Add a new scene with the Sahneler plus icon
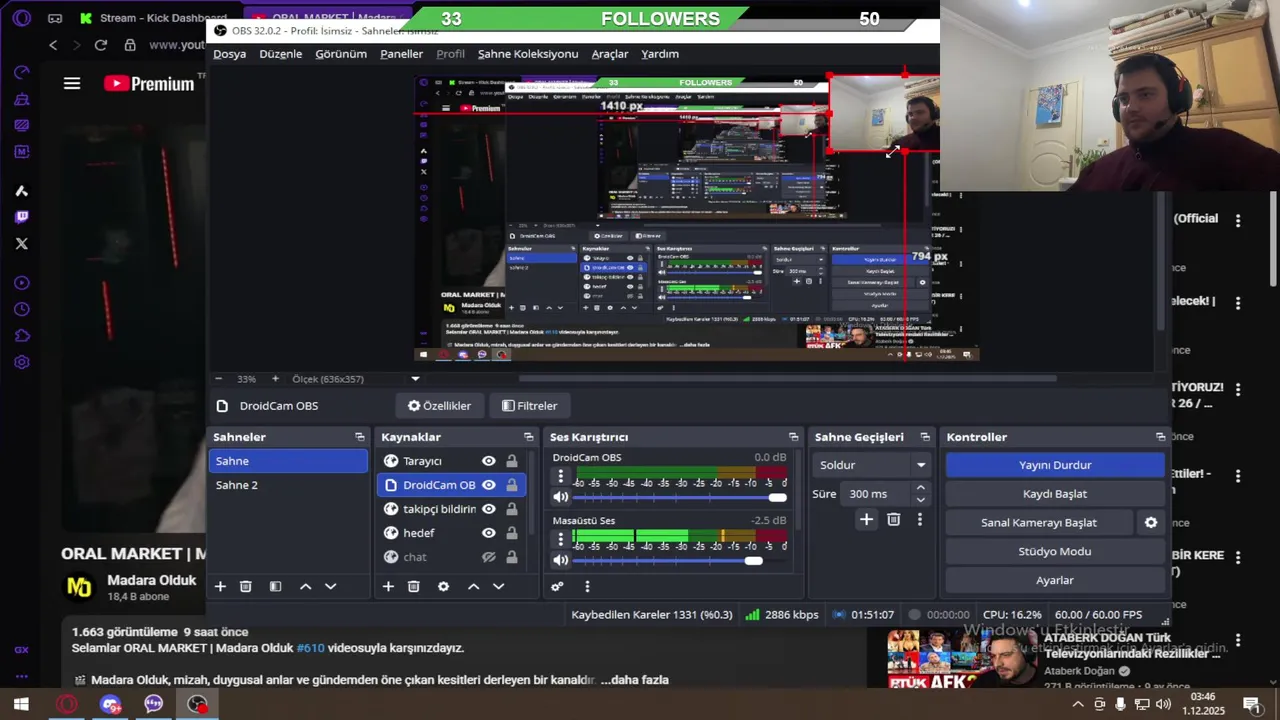Viewport: 1280px width, 720px height. (220, 587)
